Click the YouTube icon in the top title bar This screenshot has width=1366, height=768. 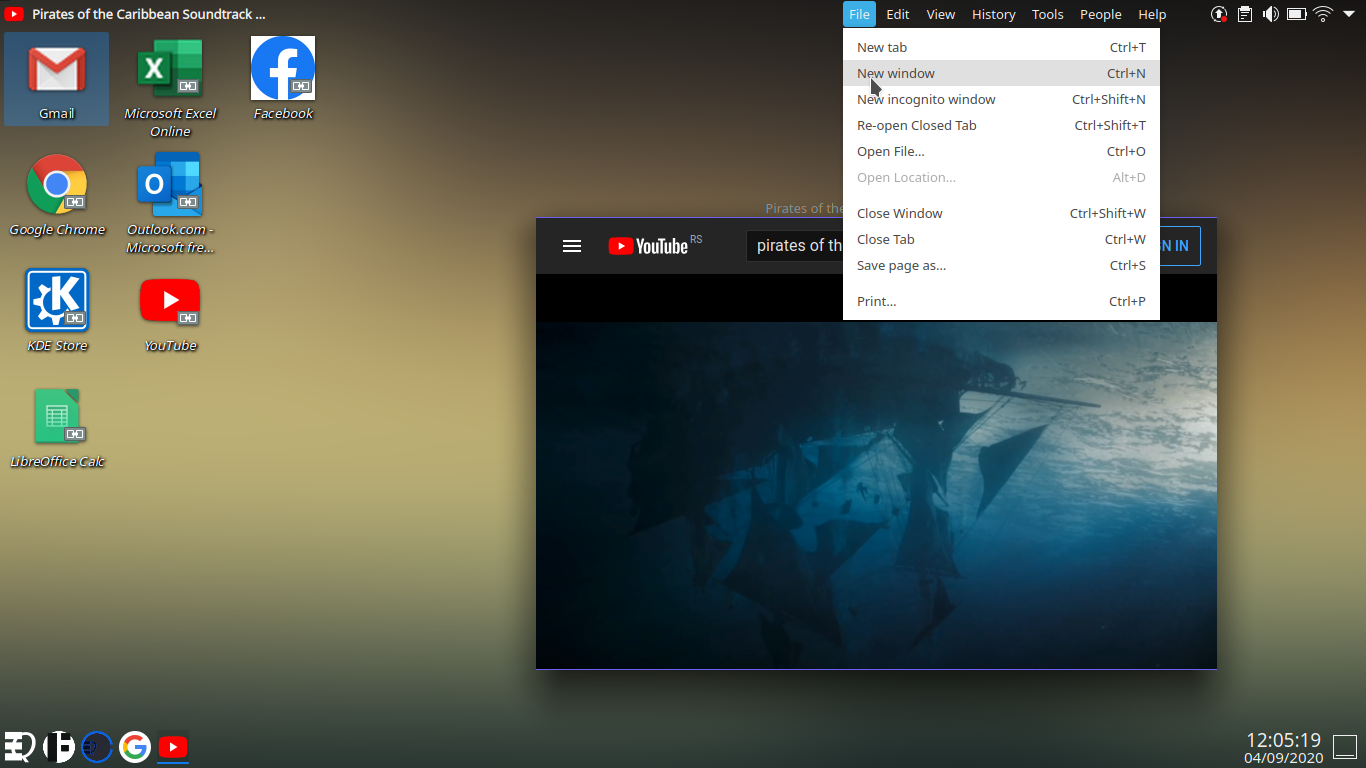14,14
